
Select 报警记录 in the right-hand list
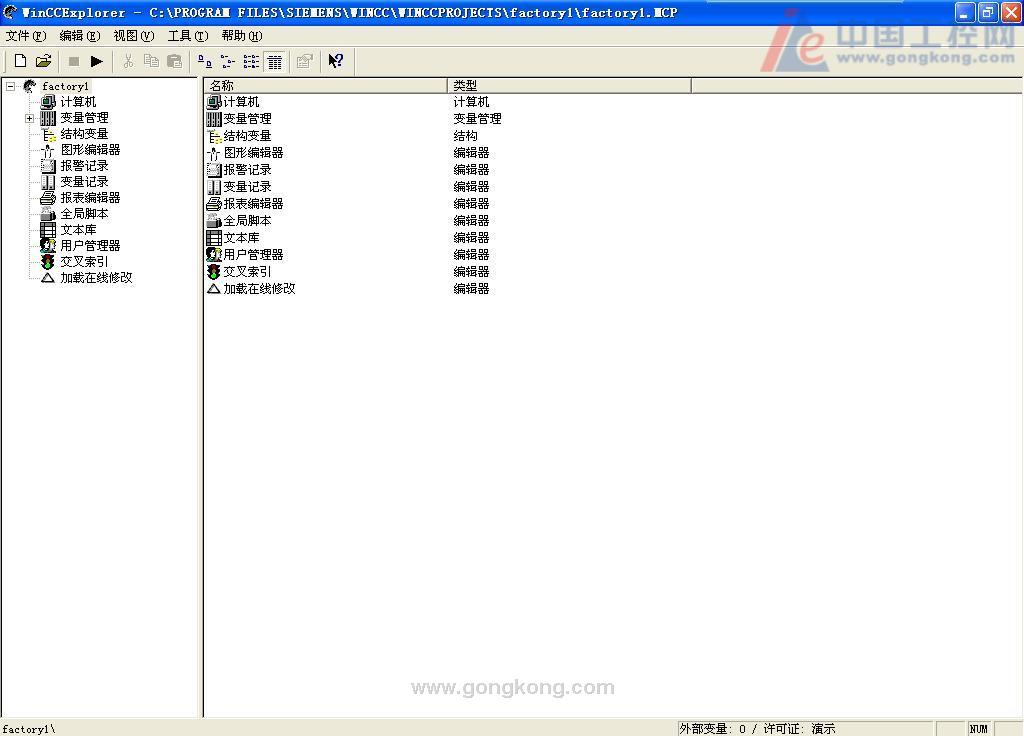(x=247, y=170)
